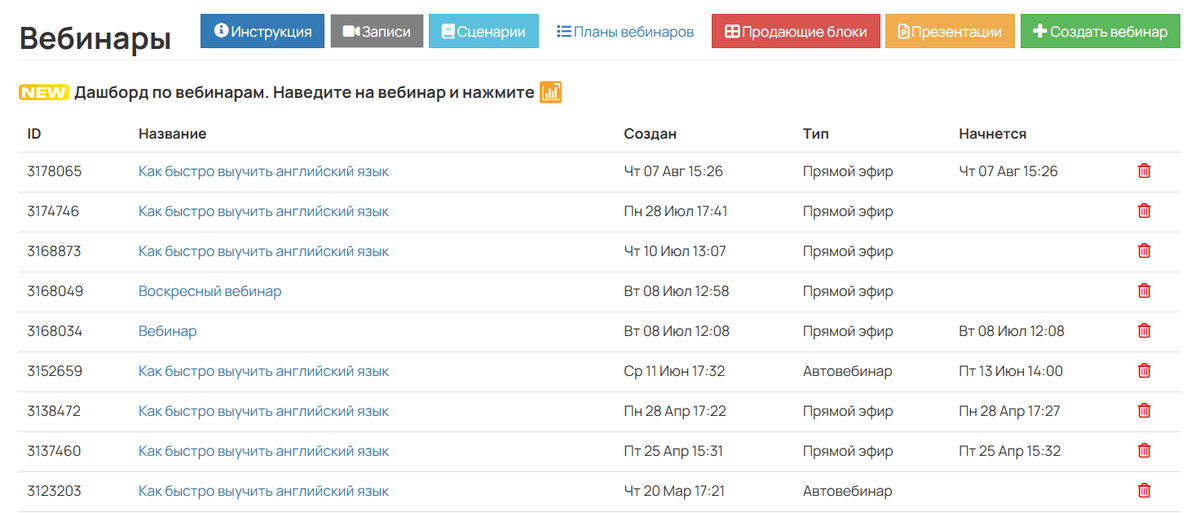The height and width of the screenshot is (513, 1200).
Task: Open 'Сценарии' section
Action: (483, 31)
